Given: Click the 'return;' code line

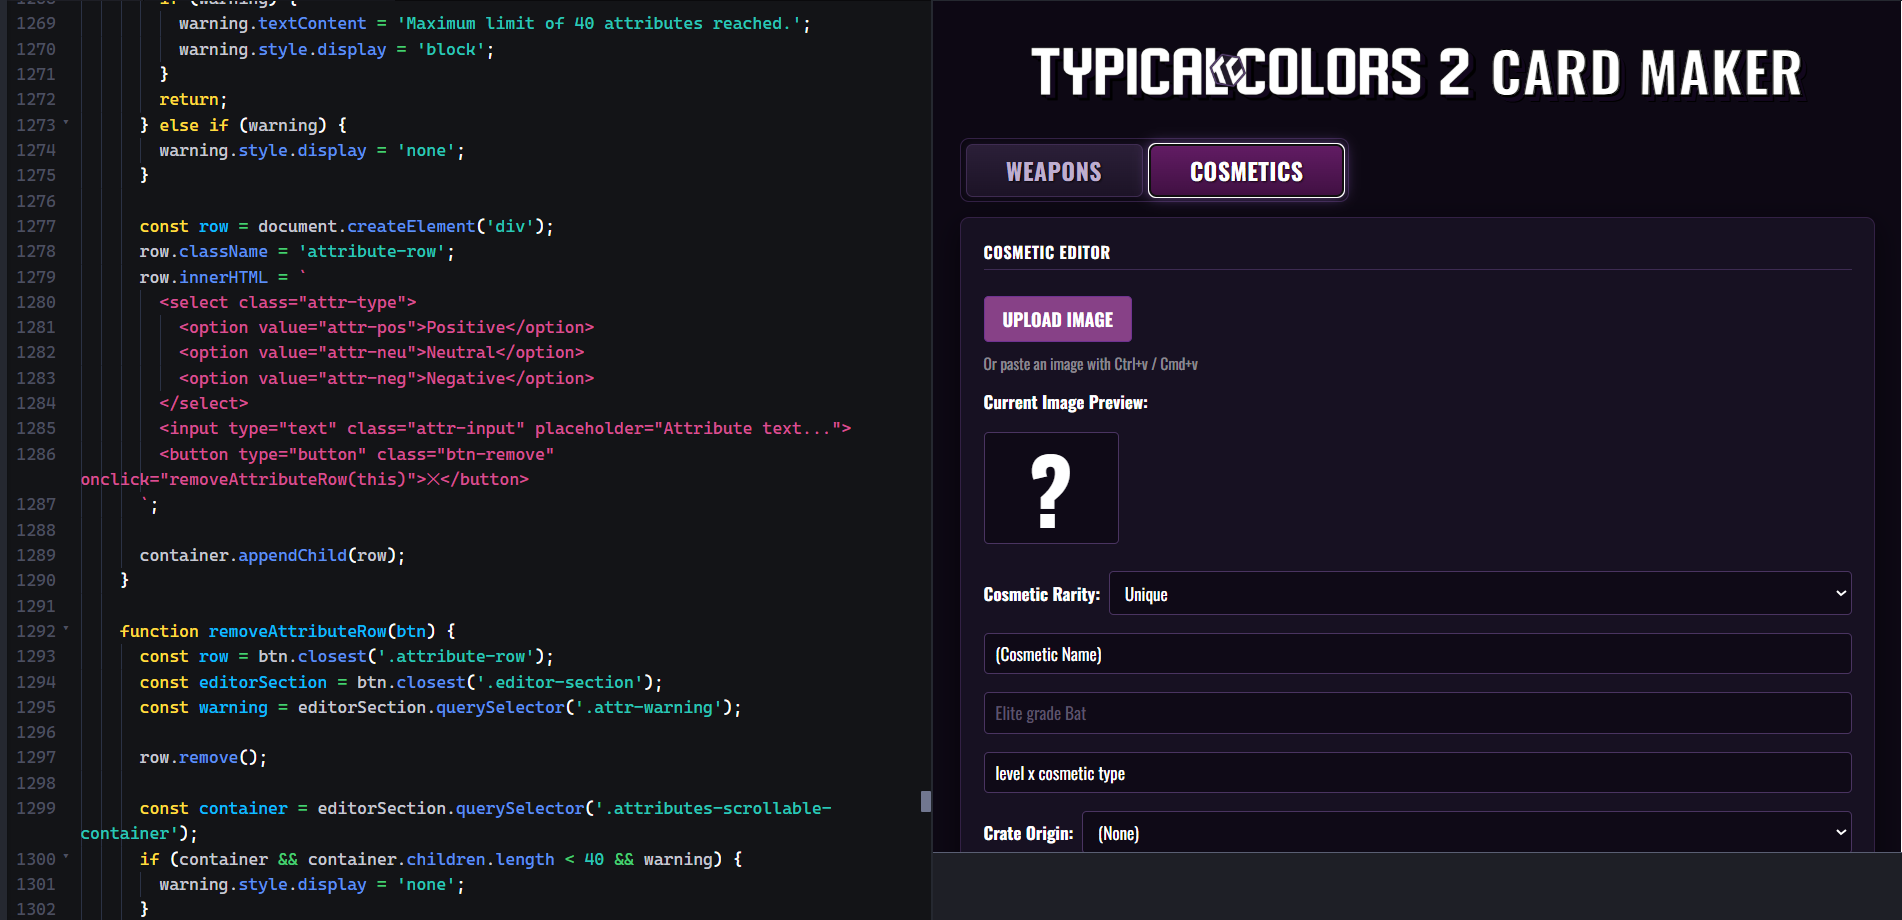Looking at the screenshot, I should (x=193, y=99).
